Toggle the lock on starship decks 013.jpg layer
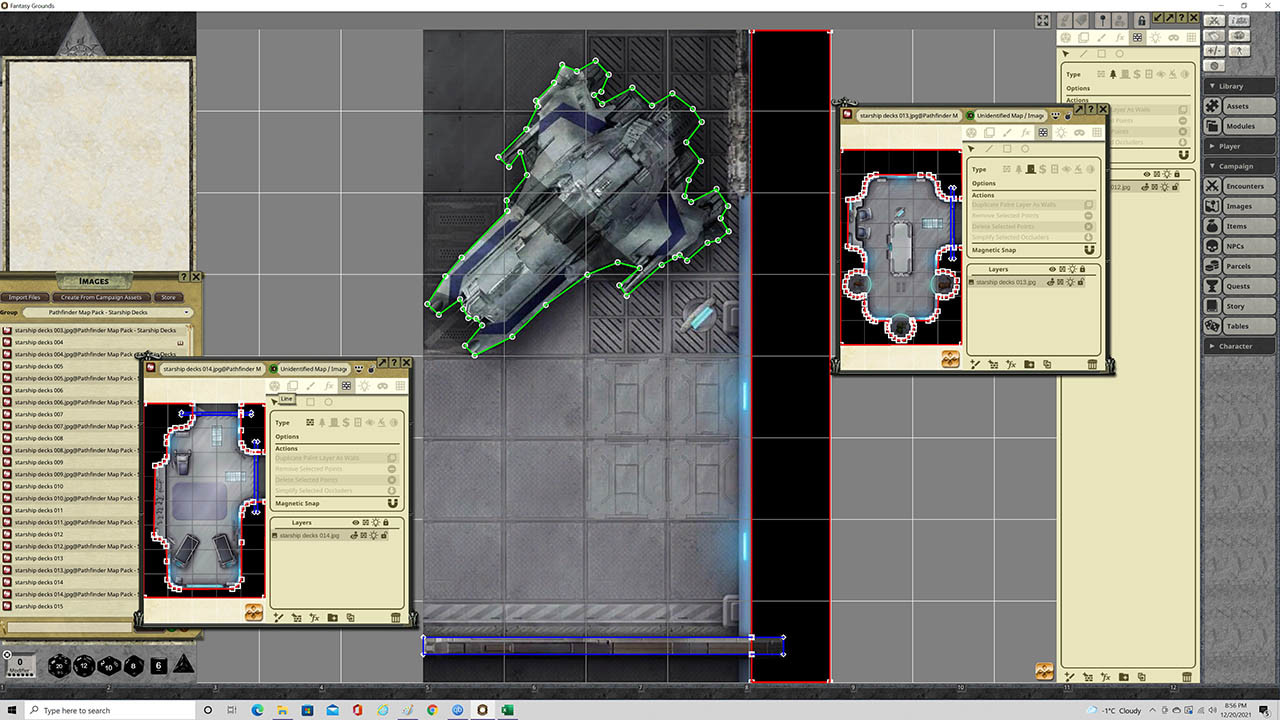Viewport: 1280px width, 720px height. 1082,282
